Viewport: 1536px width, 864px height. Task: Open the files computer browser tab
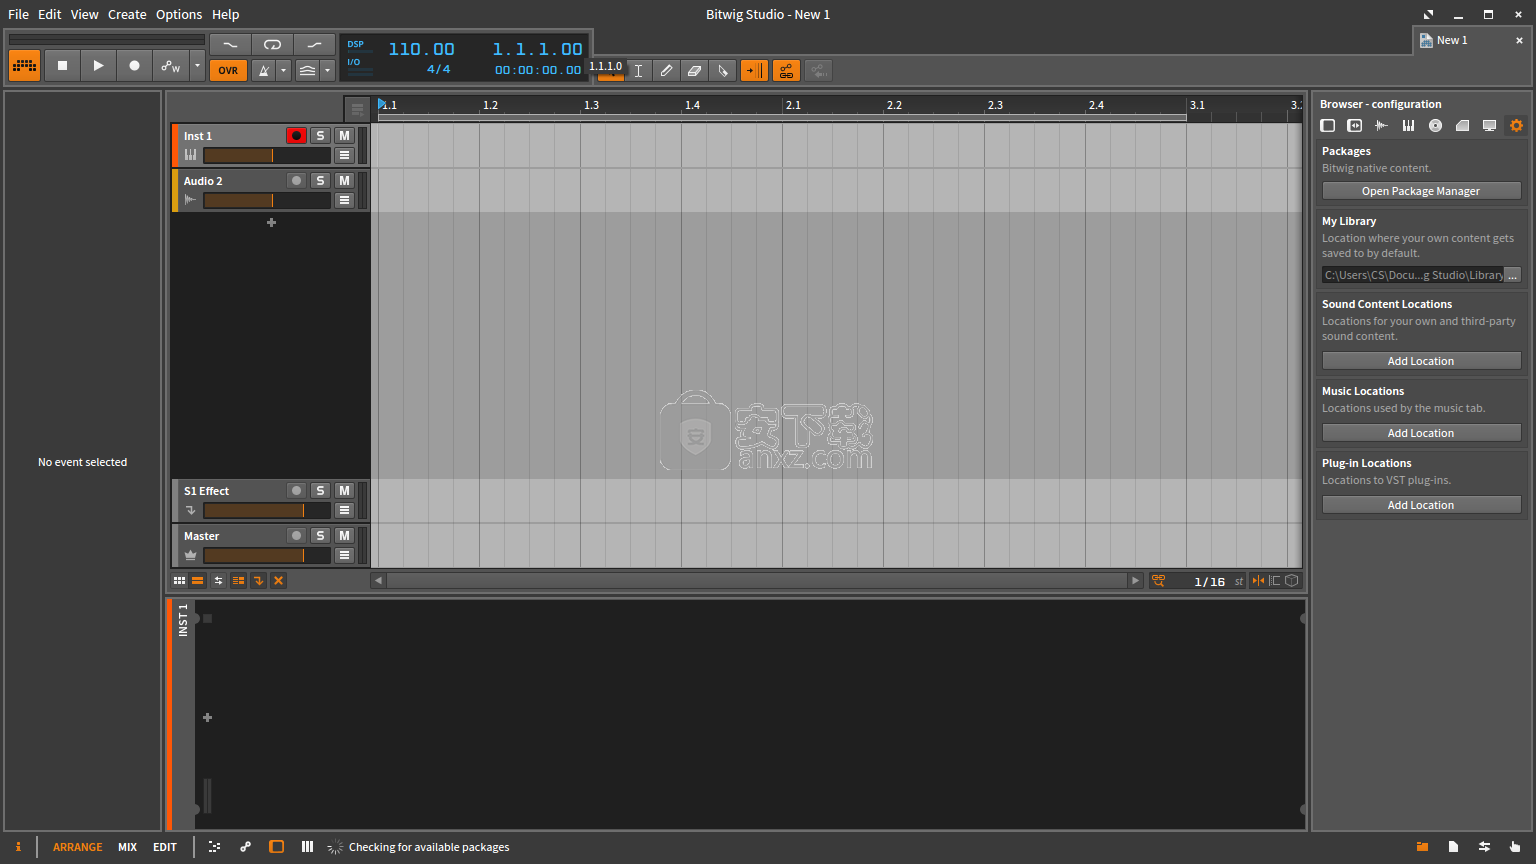(x=1489, y=126)
